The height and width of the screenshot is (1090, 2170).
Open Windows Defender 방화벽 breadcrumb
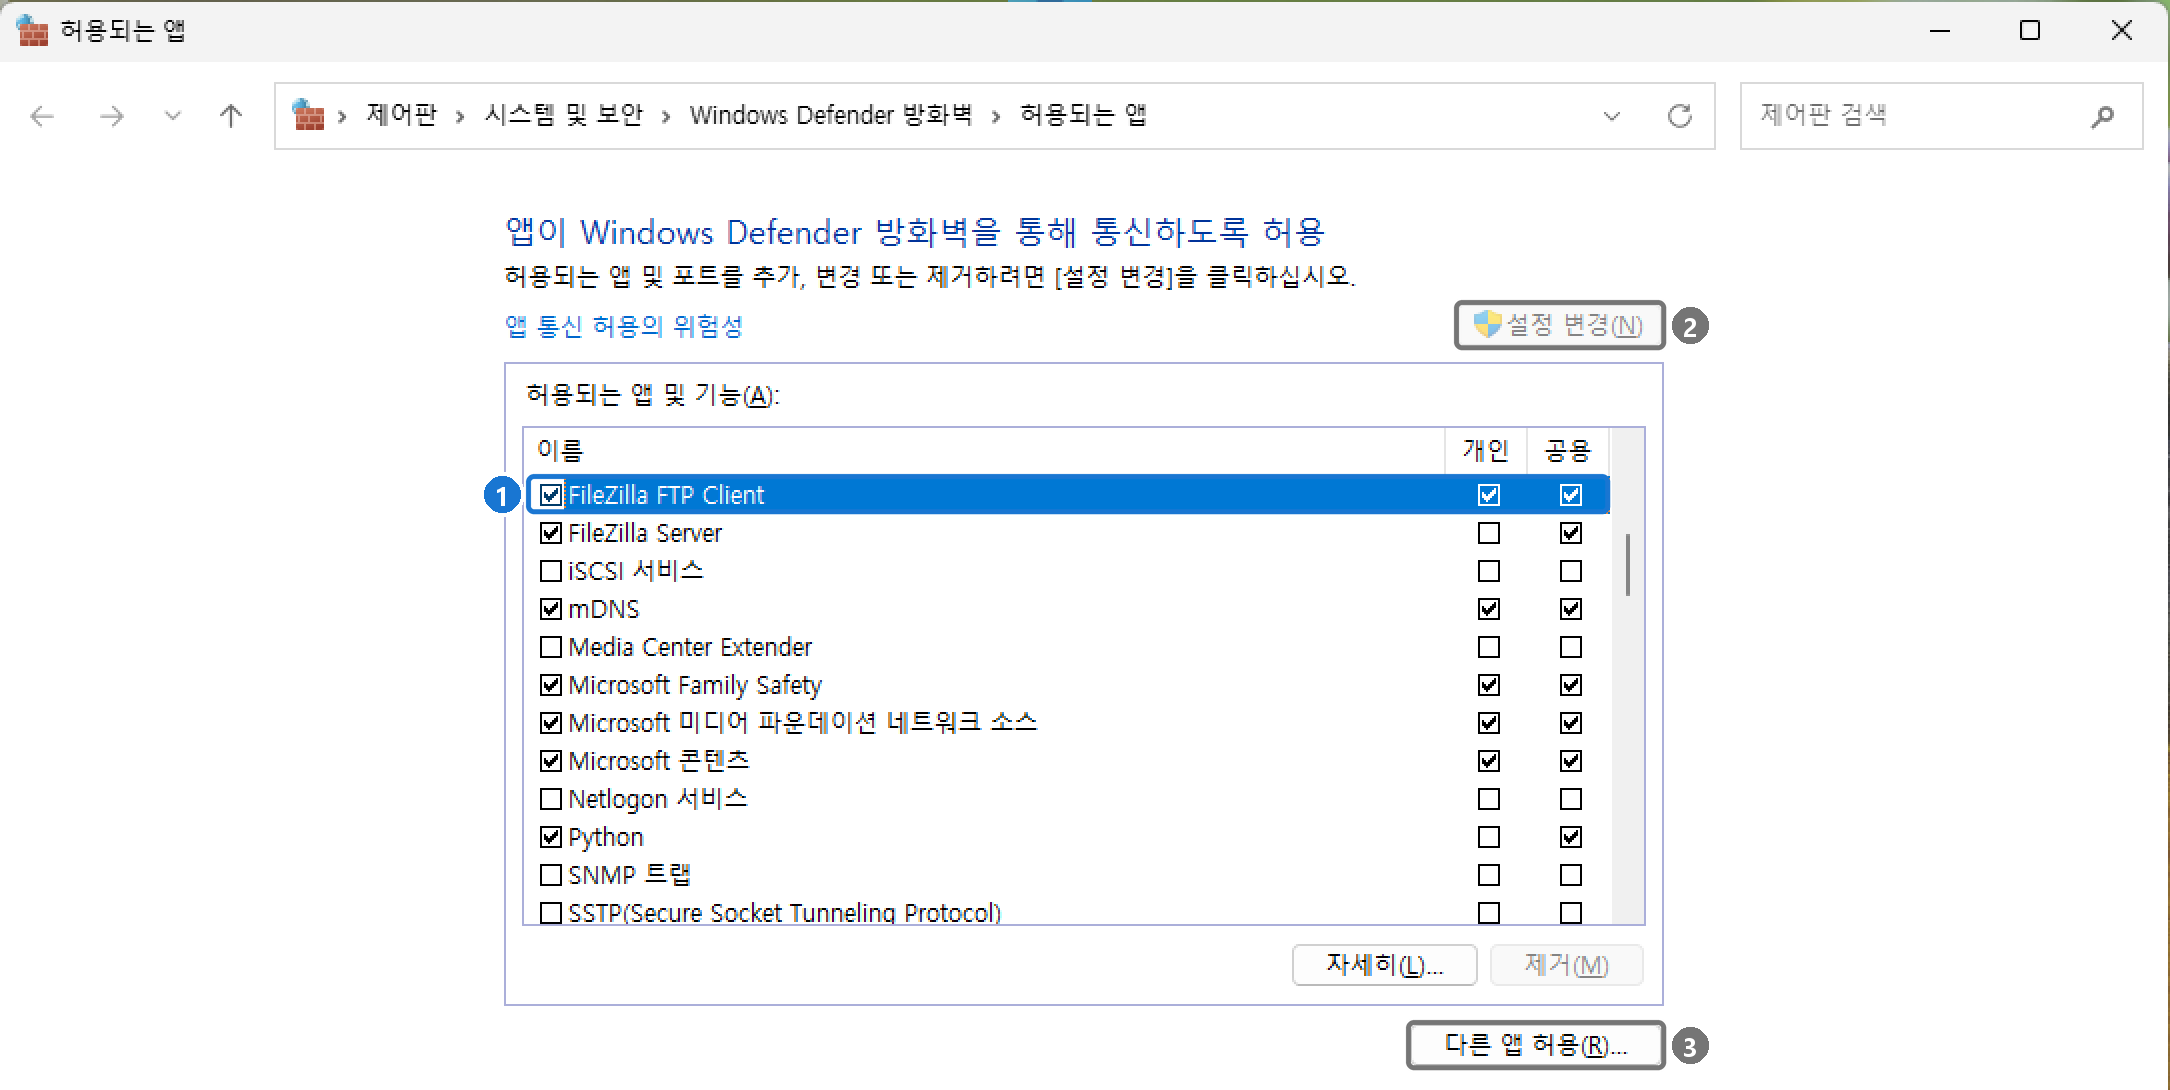coord(831,115)
